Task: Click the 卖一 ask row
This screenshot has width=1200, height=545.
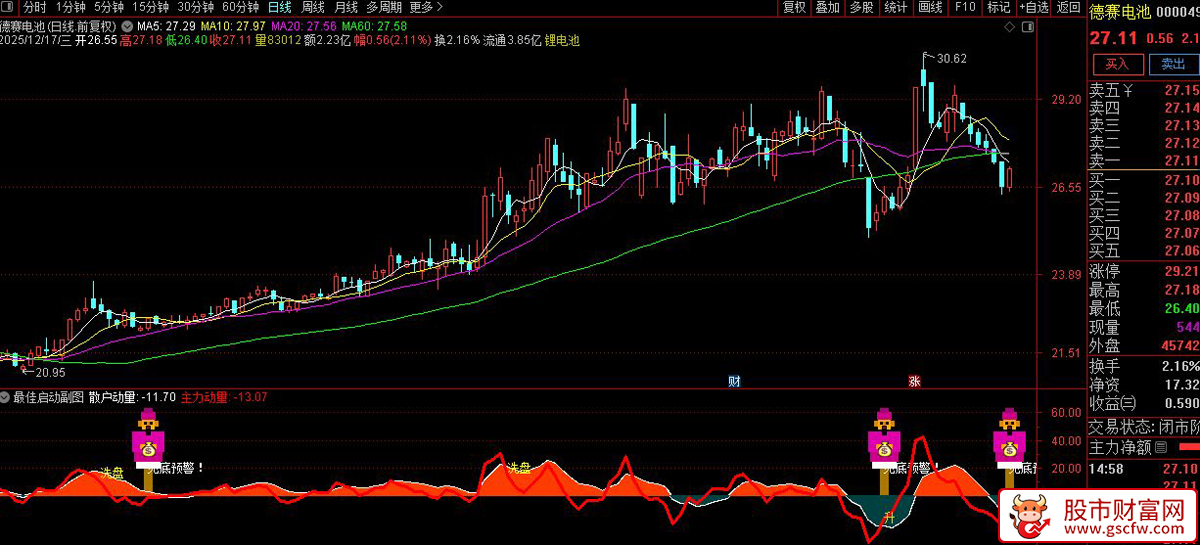Action: (x=1144, y=160)
